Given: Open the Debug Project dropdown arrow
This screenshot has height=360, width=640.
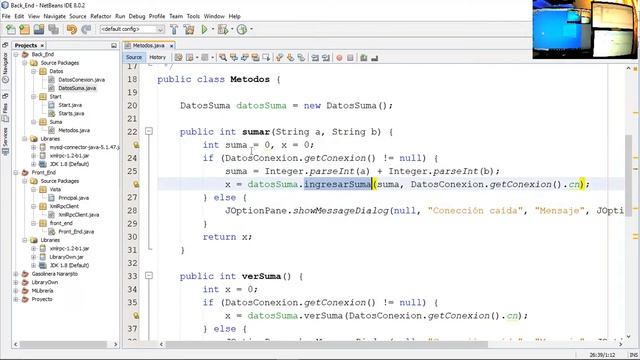Looking at the screenshot, I should point(232,29).
